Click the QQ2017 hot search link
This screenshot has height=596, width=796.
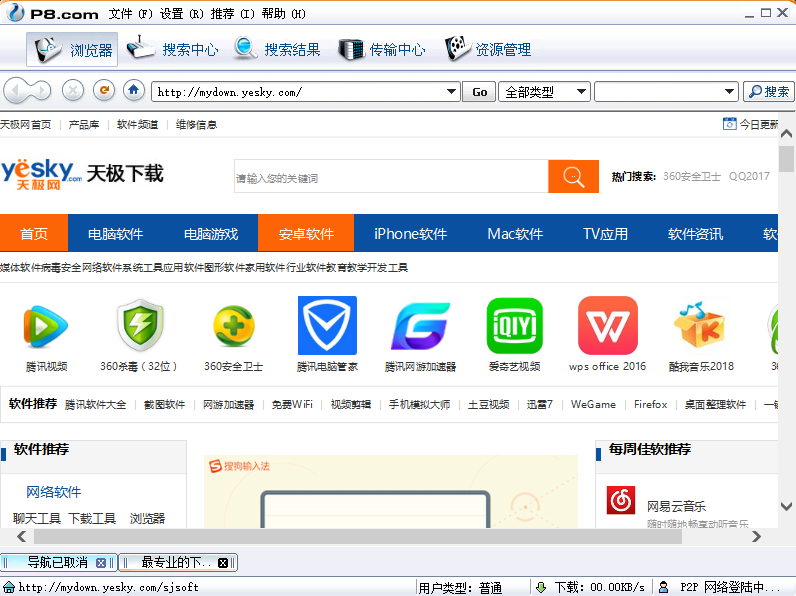[x=749, y=176]
